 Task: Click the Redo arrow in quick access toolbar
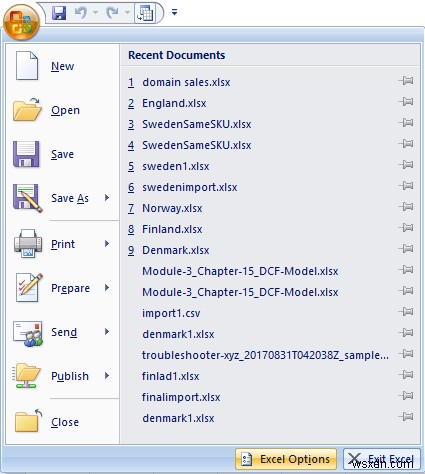113,13
